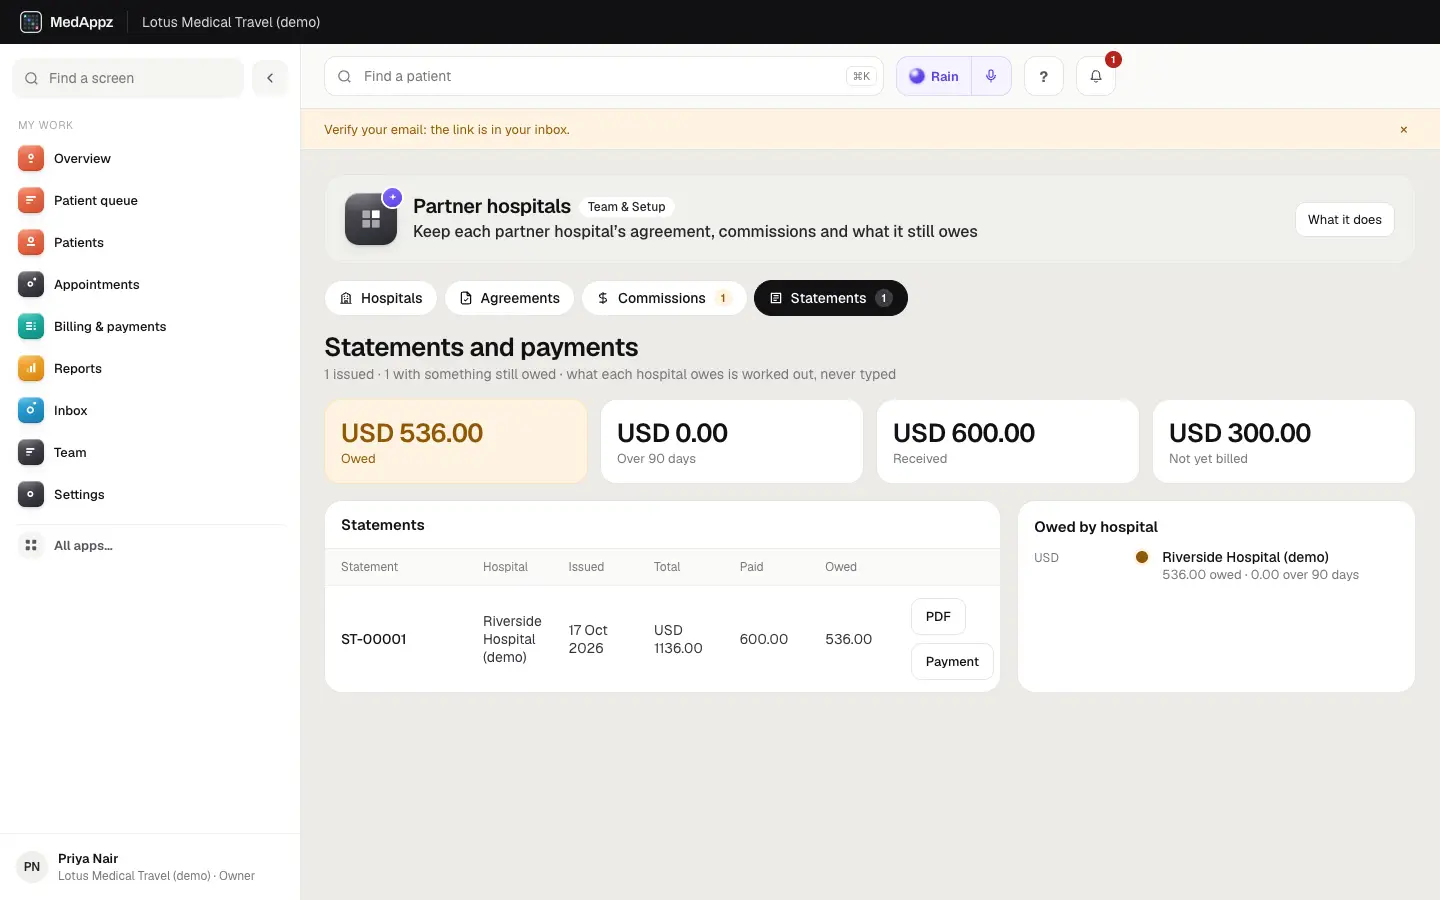Switch to the Agreements tab
The height and width of the screenshot is (900, 1440).
(510, 298)
